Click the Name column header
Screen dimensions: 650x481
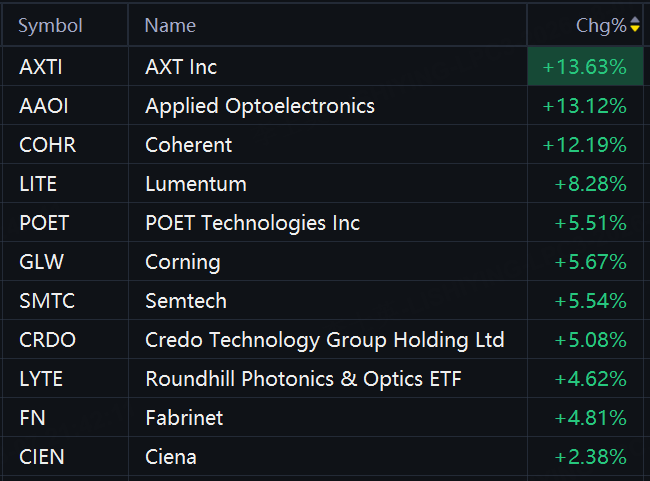(170, 26)
